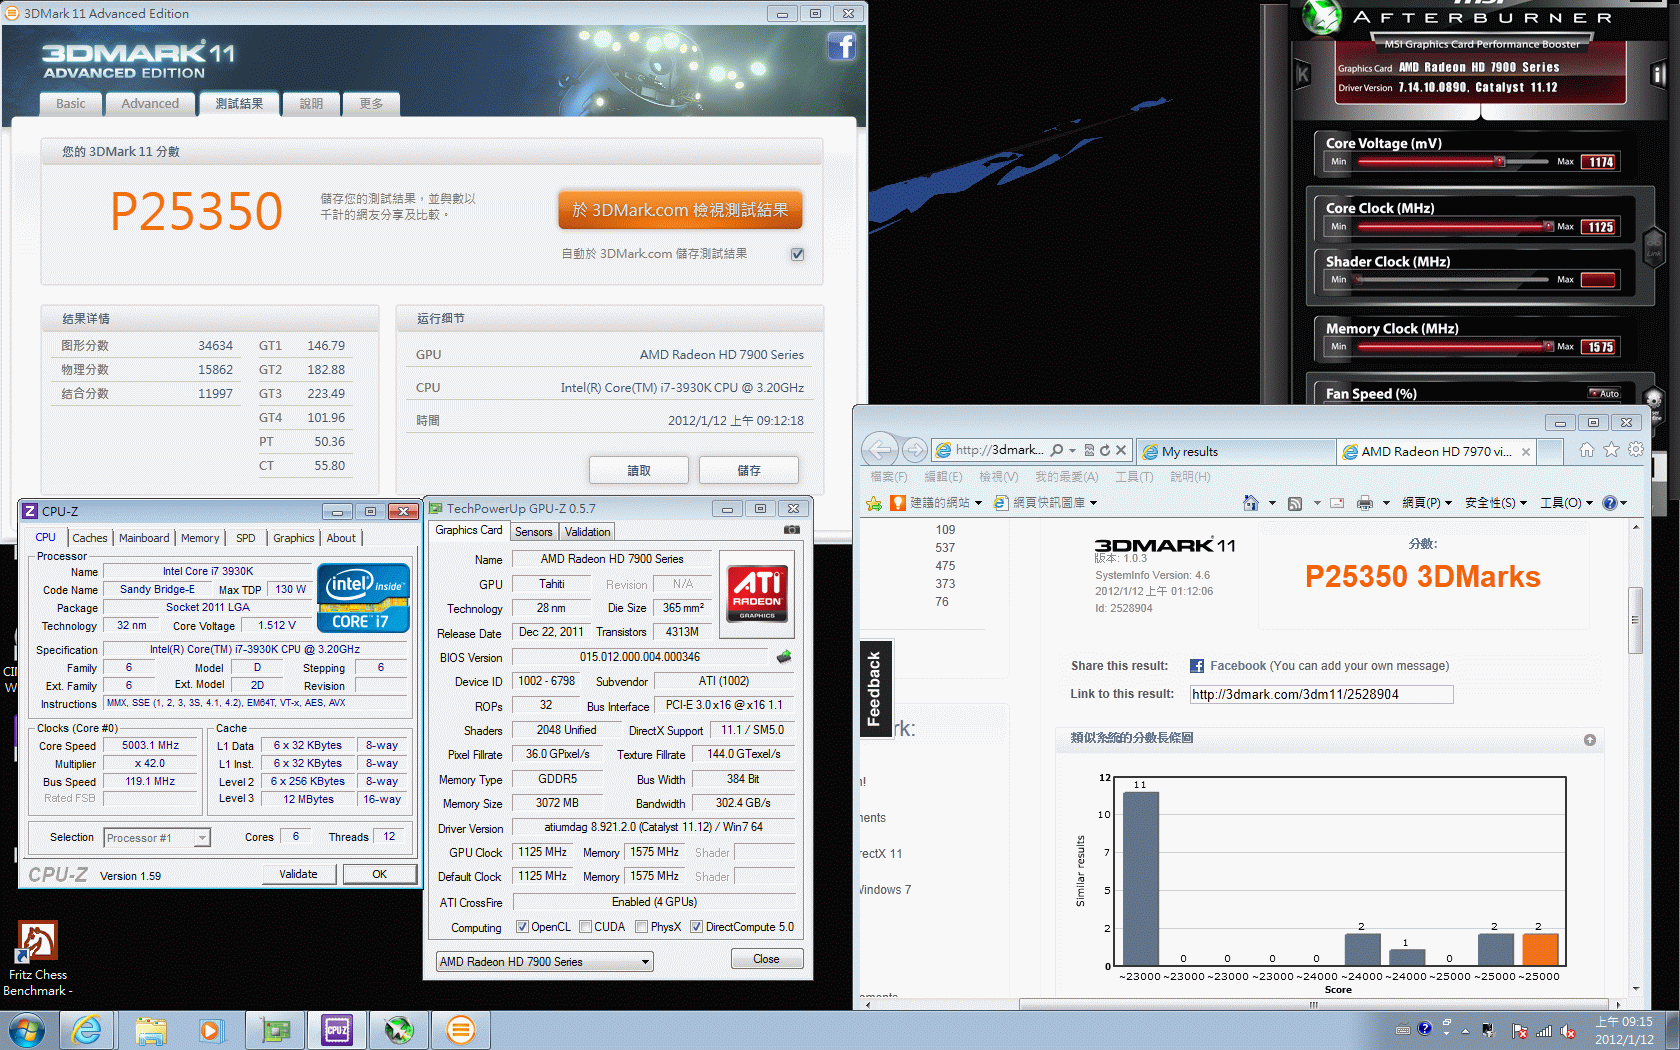The width and height of the screenshot is (1680, 1050).
Task: Click the read mail icon in IE command bar
Action: tap(1337, 503)
